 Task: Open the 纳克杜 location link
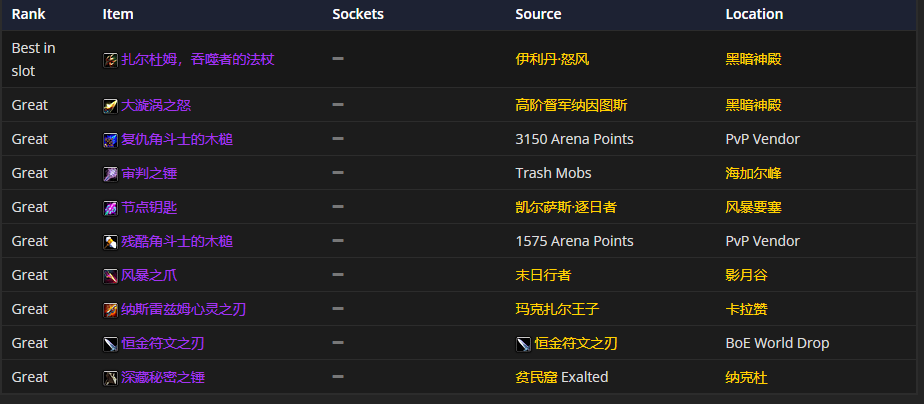pyautogui.click(x=746, y=378)
